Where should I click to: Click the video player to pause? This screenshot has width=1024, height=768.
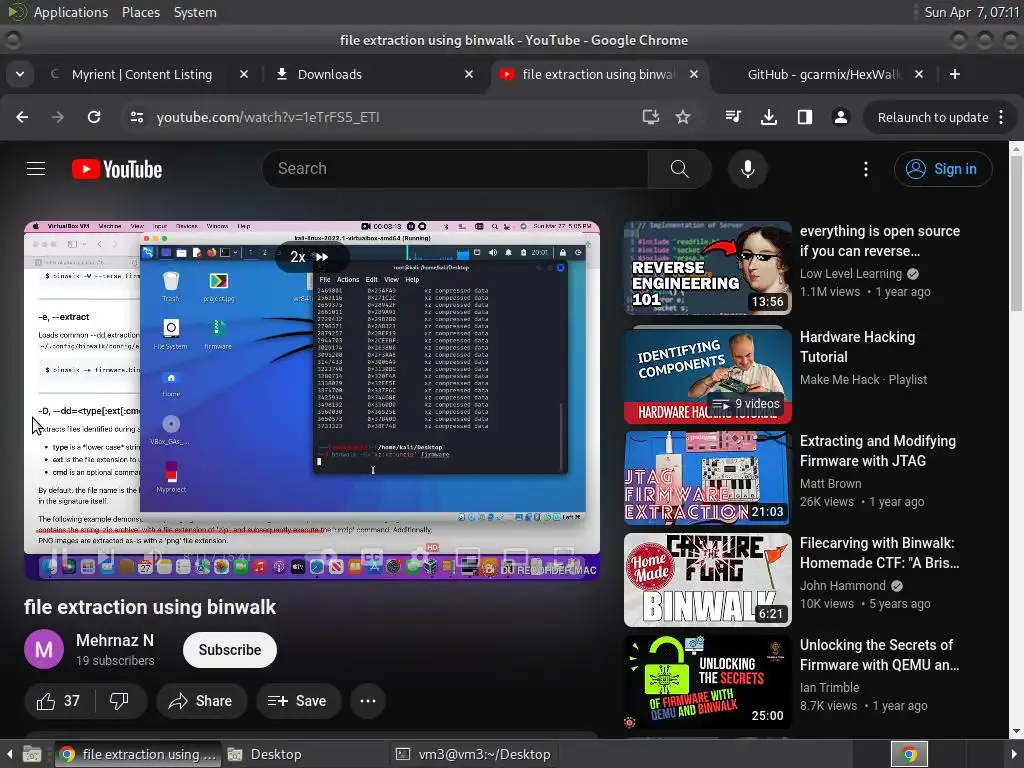pyautogui.click(x=312, y=400)
